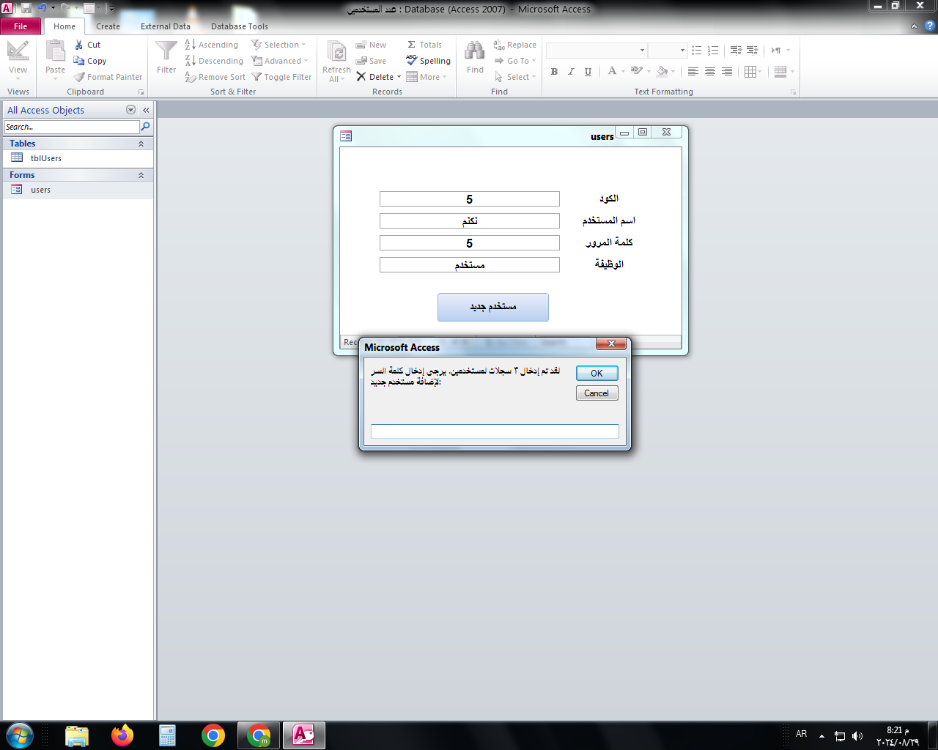Switch to the Database Tools tab

point(239,26)
